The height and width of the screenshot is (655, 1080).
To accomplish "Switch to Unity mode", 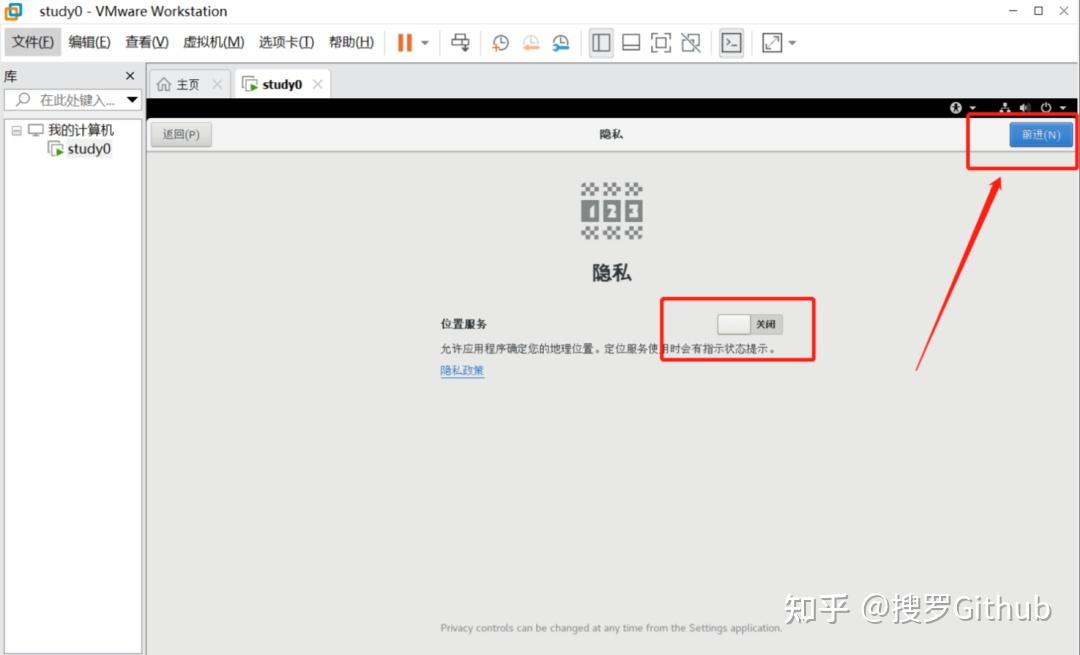I will [691, 43].
